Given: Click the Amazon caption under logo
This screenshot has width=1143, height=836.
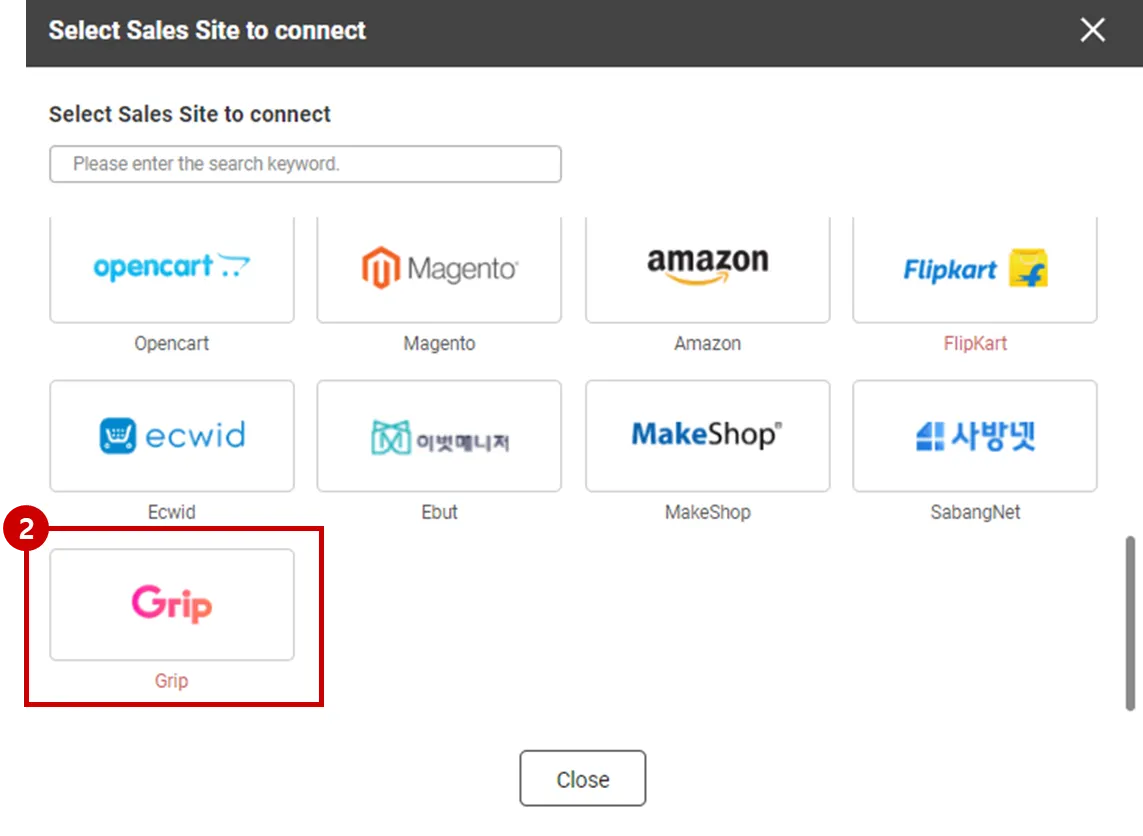Looking at the screenshot, I should click(707, 343).
